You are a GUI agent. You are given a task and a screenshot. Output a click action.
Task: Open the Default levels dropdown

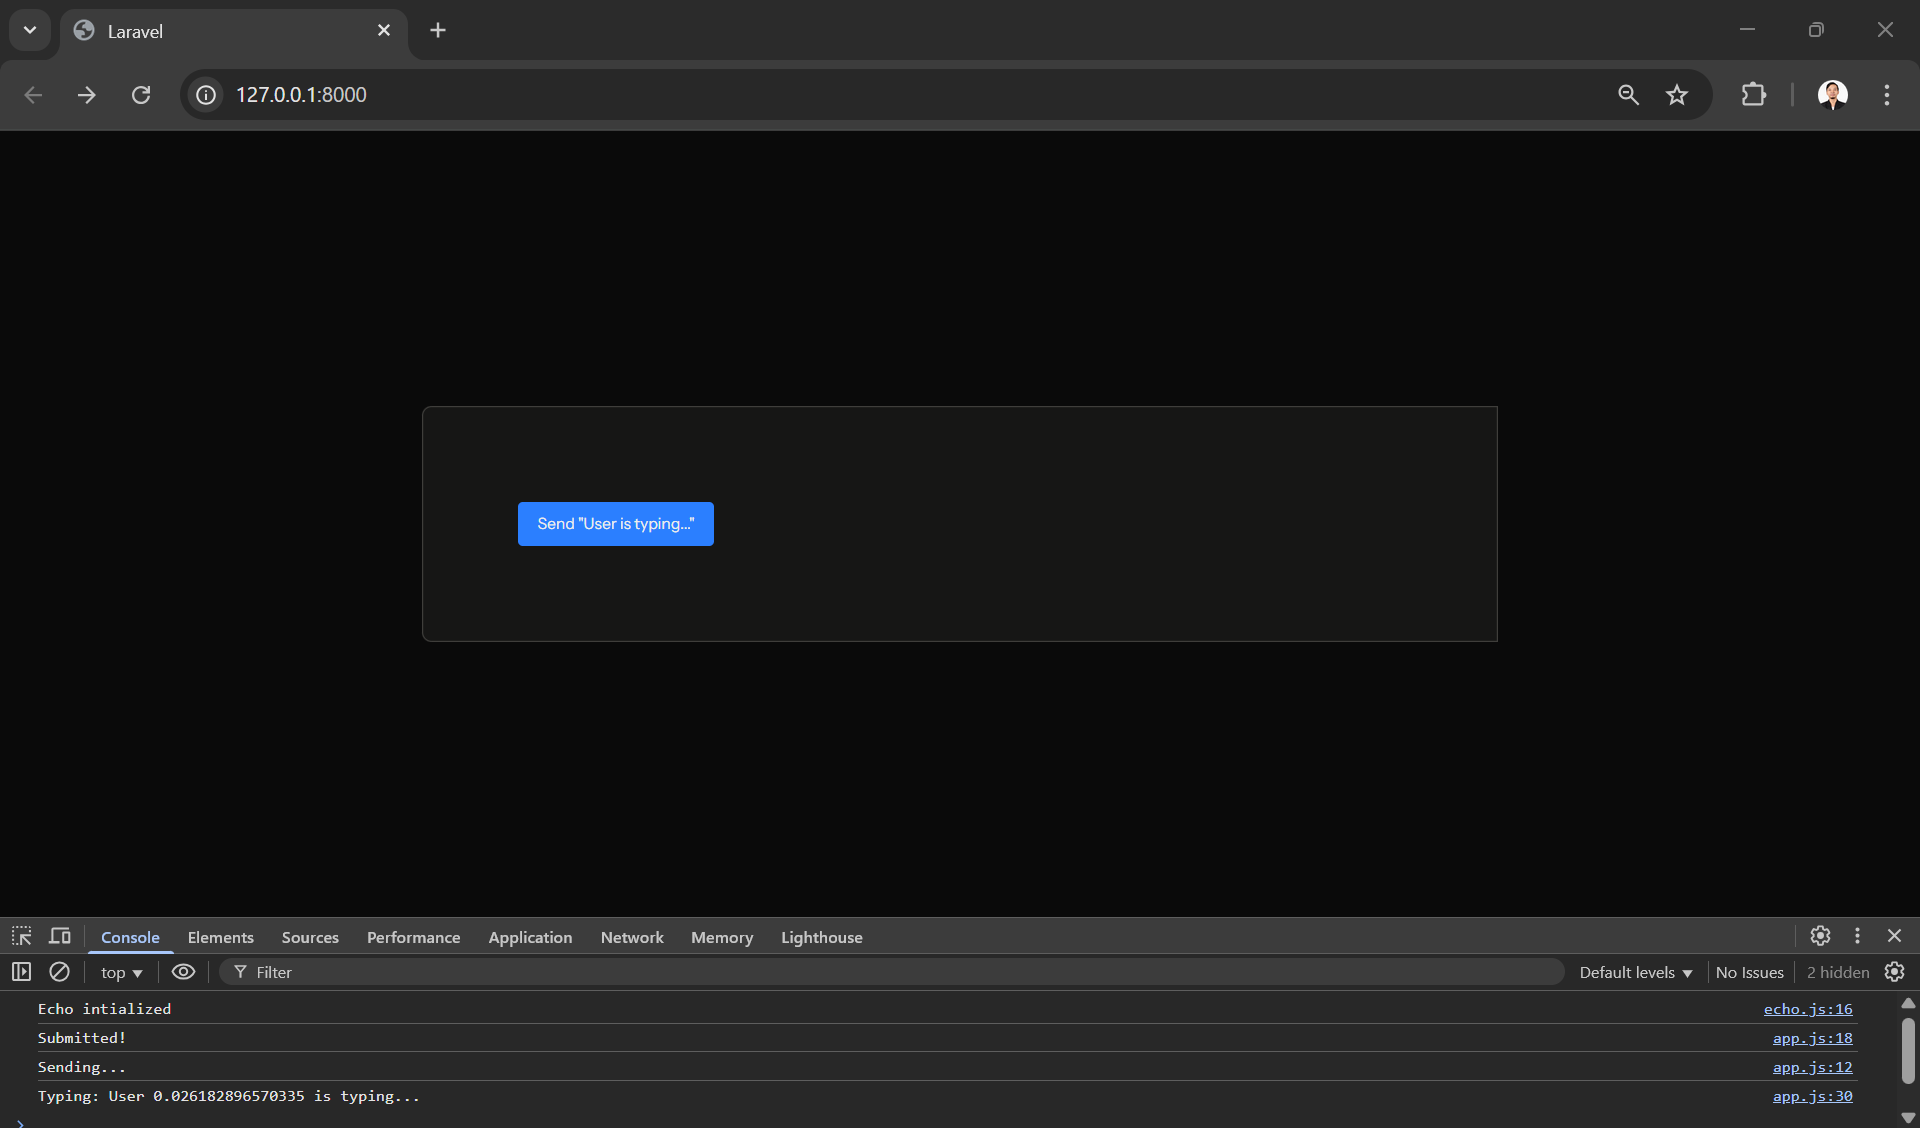(1635, 973)
